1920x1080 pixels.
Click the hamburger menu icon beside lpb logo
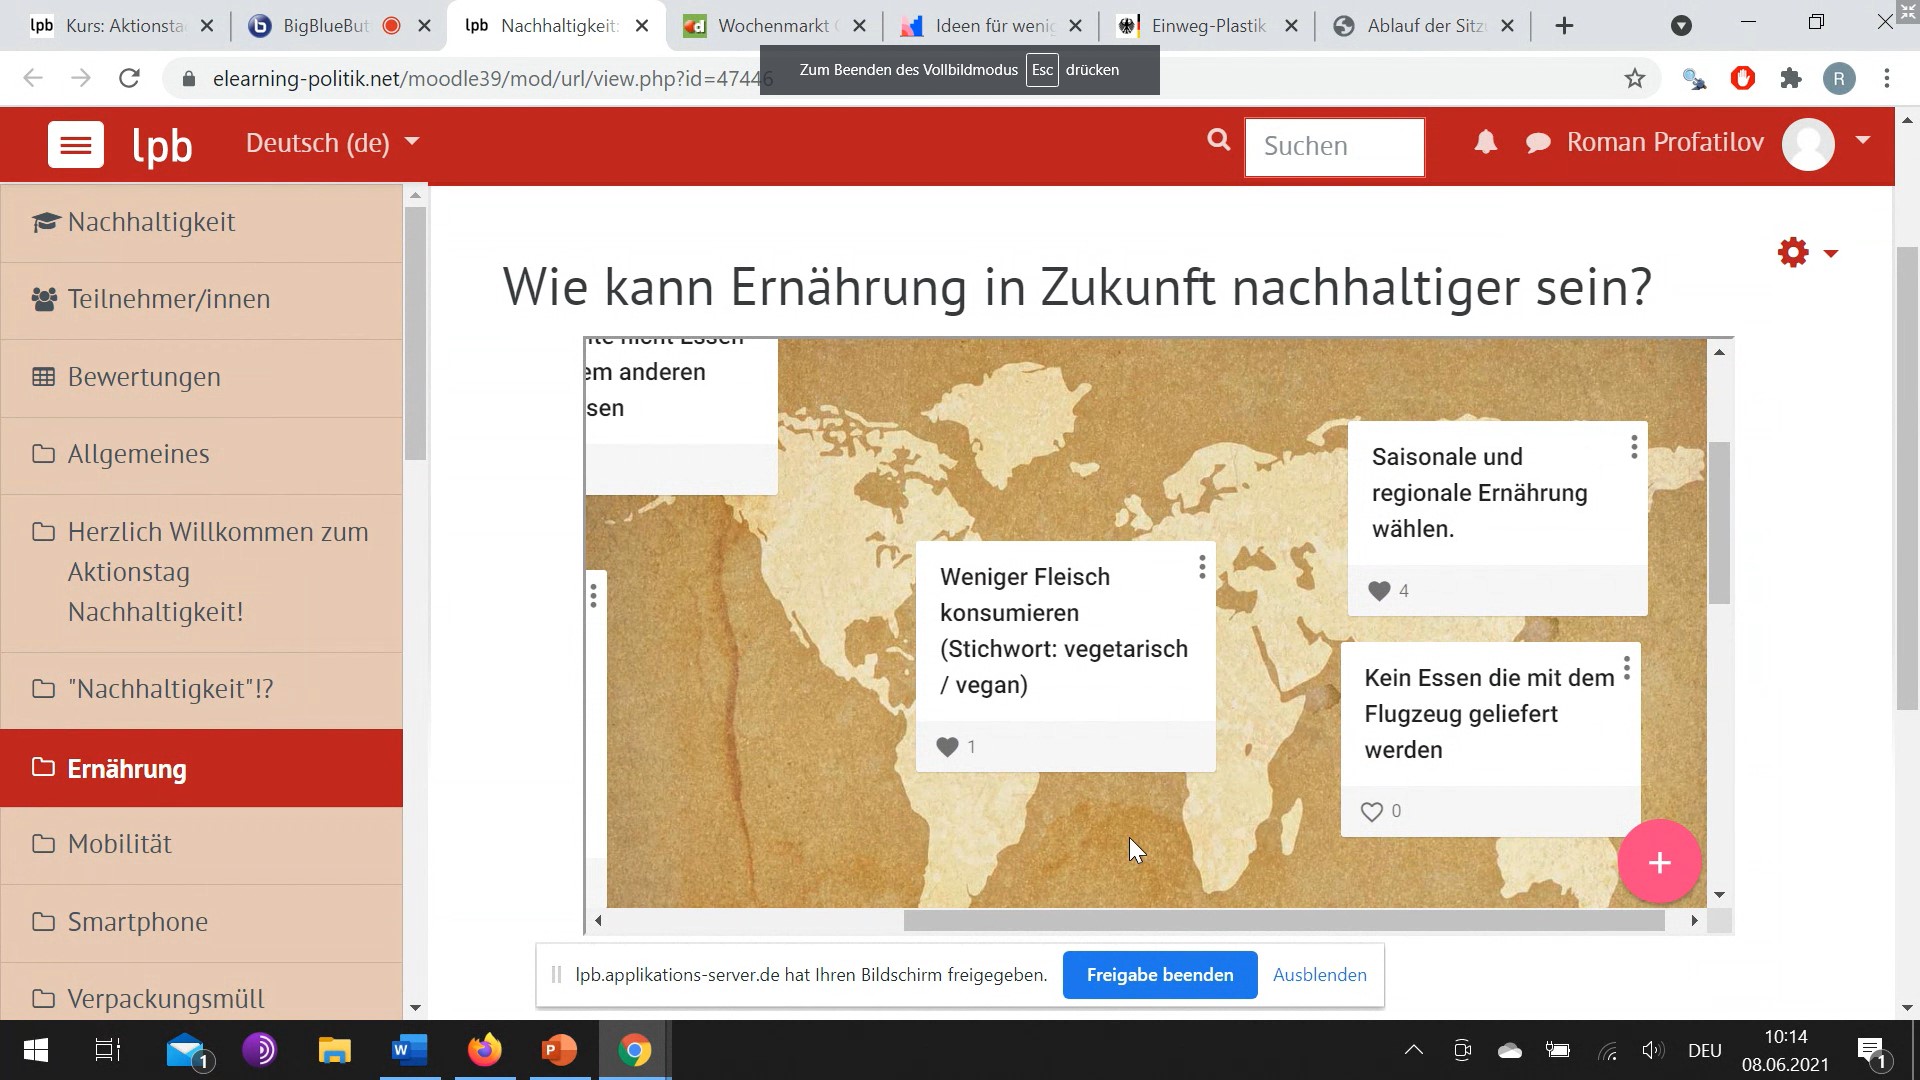point(76,146)
